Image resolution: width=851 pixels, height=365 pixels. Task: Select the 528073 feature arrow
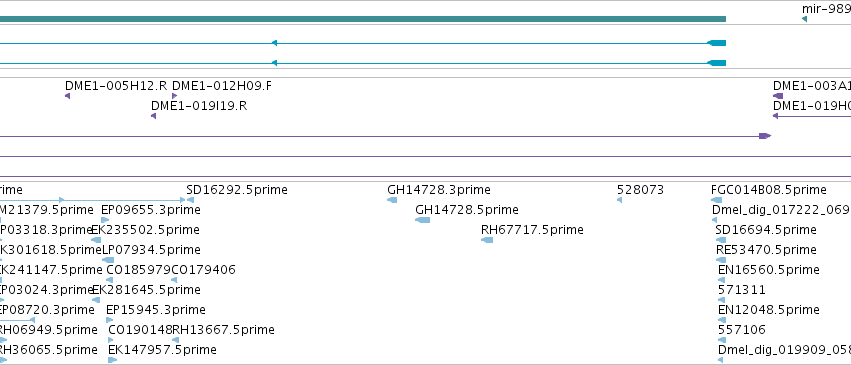click(x=619, y=200)
